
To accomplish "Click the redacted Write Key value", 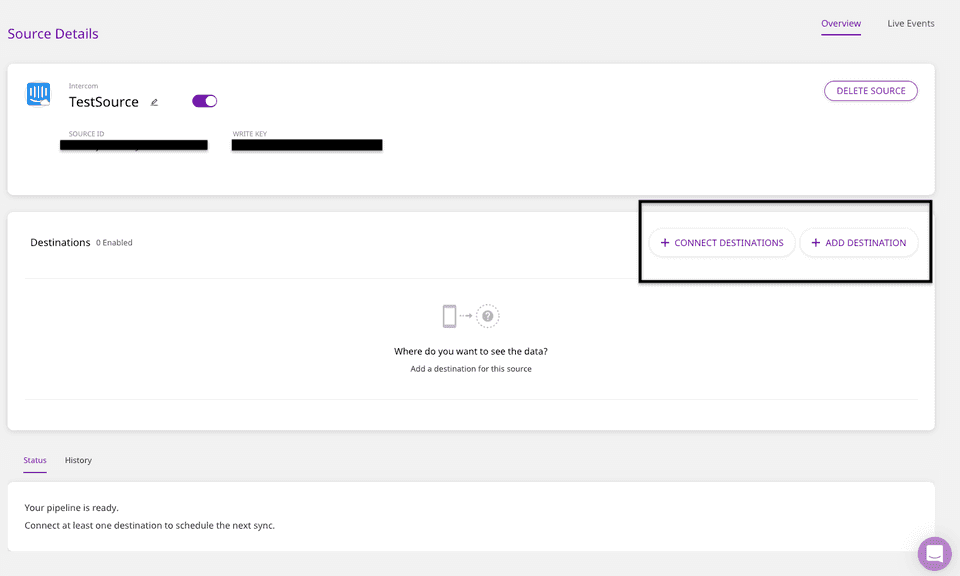I will click(307, 145).
